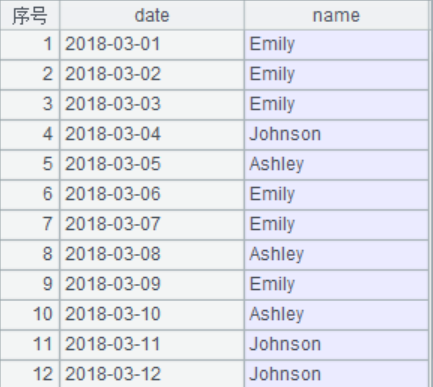Click the 序号 column header
This screenshot has width=433, height=387.
(30, 15)
